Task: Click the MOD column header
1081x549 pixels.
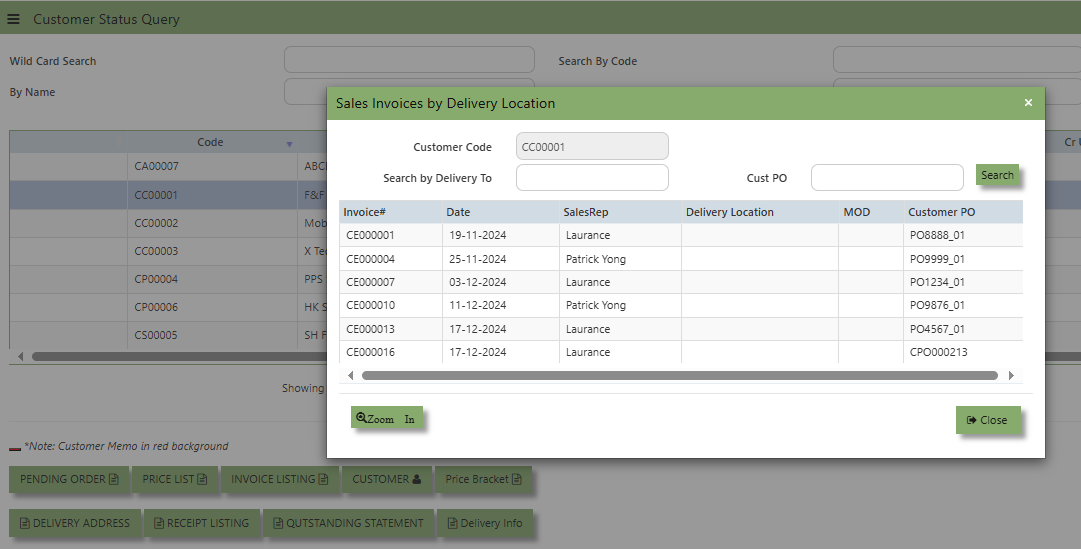Action: click(871, 212)
